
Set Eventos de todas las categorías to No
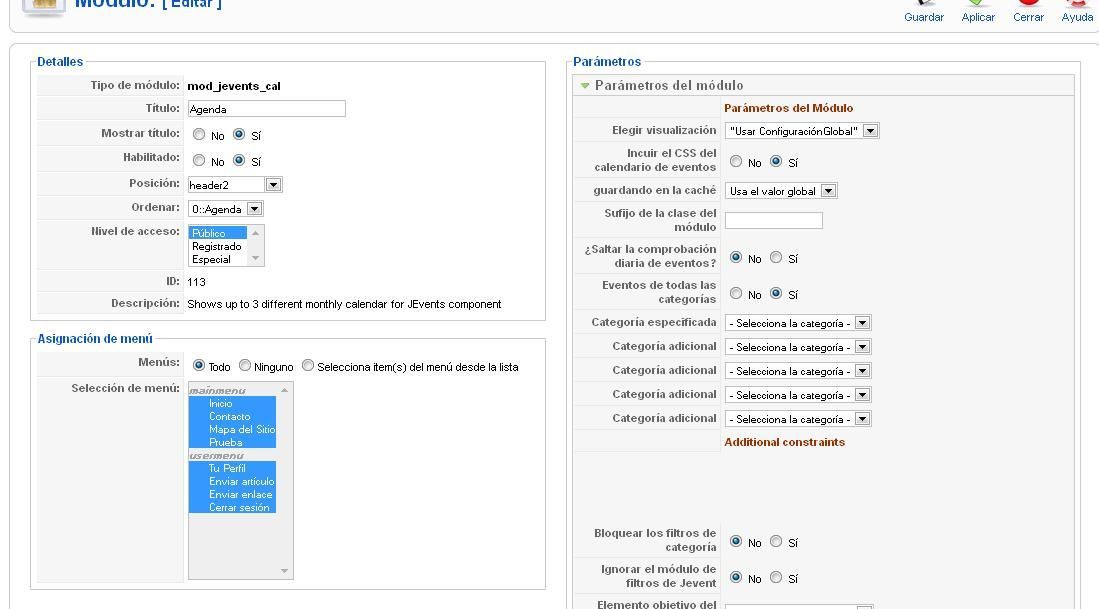[x=736, y=293]
